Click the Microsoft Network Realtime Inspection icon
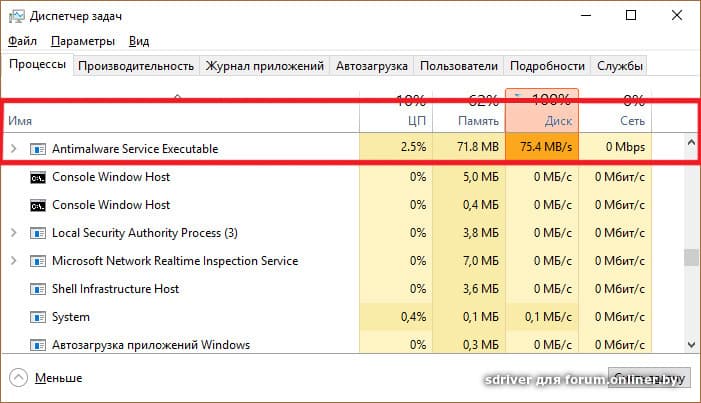Screen dimensions: 701x403 click(38, 261)
